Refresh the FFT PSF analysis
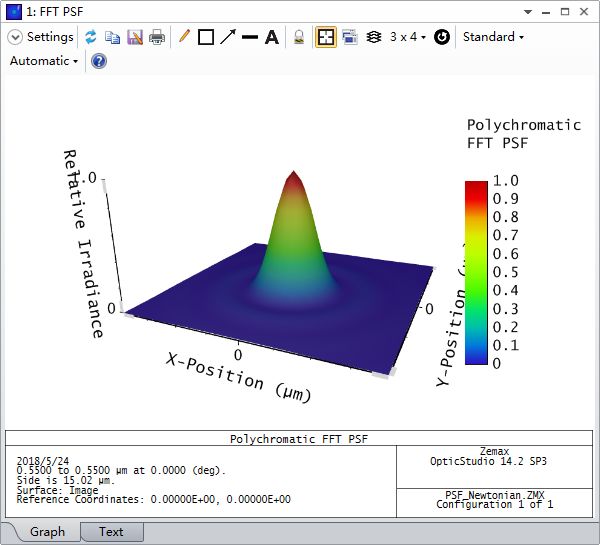 (x=91, y=37)
